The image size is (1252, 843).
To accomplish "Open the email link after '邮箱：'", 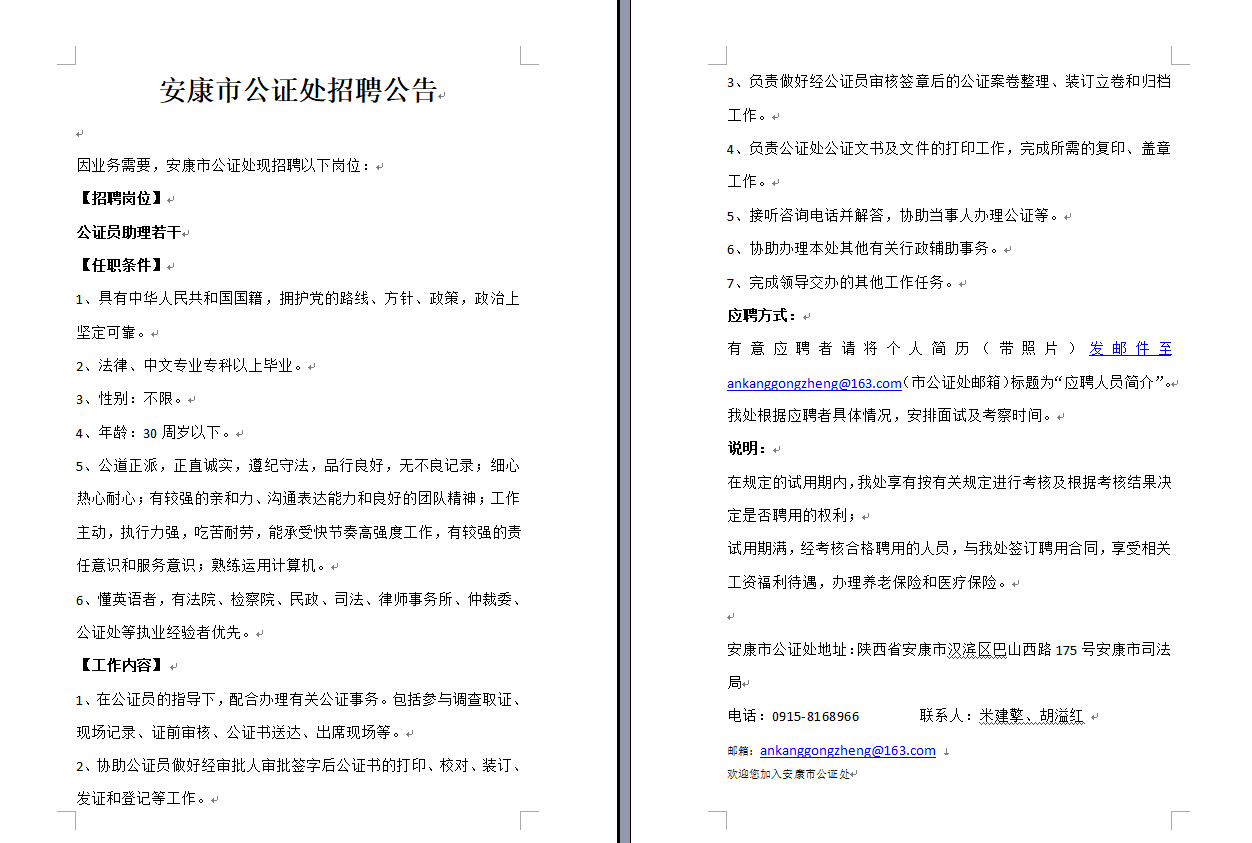I will pyautogui.click(x=848, y=750).
